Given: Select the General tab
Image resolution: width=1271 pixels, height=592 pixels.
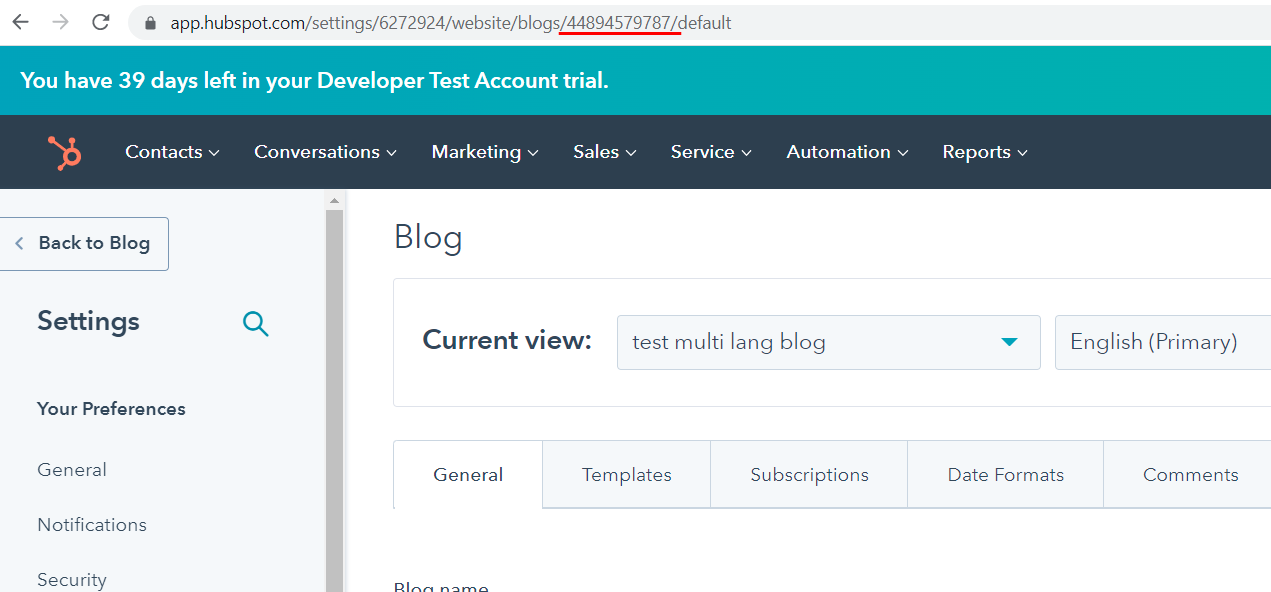Looking at the screenshot, I should [x=468, y=475].
